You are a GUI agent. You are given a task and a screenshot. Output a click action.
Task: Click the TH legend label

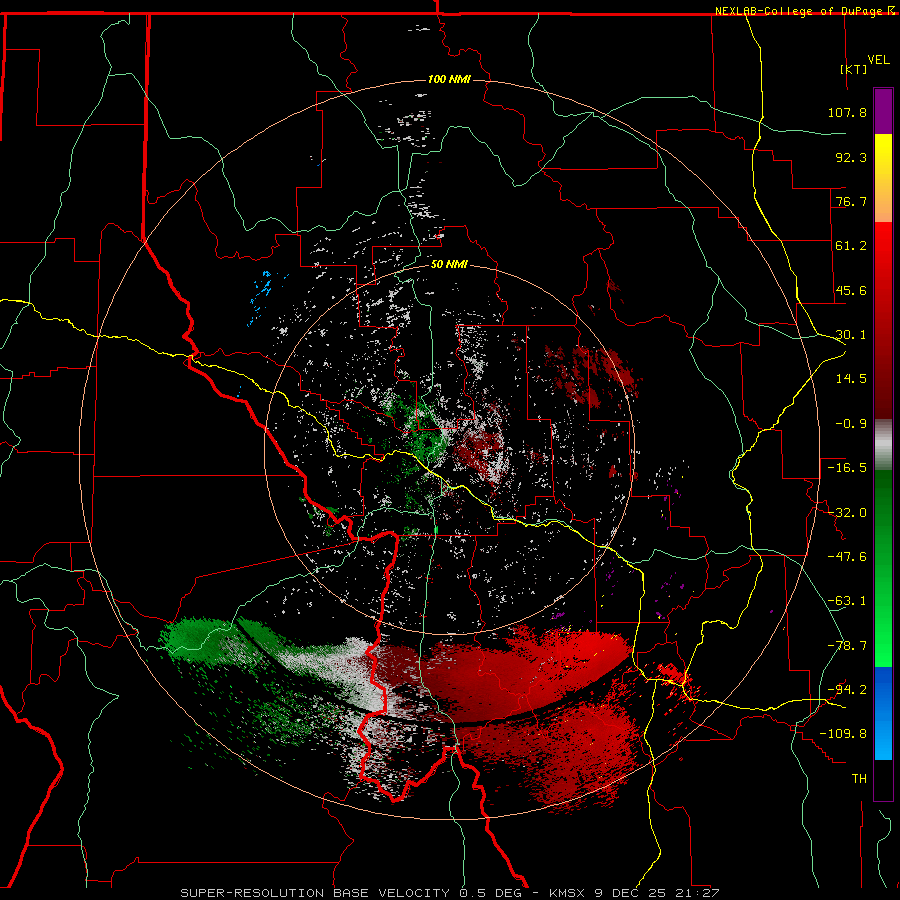pyautogui.click(x=859, y=779)
